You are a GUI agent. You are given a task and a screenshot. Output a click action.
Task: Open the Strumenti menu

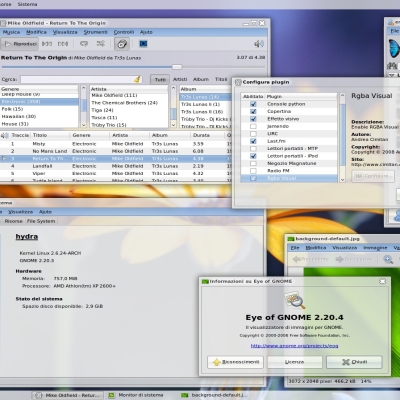[95, 32]
